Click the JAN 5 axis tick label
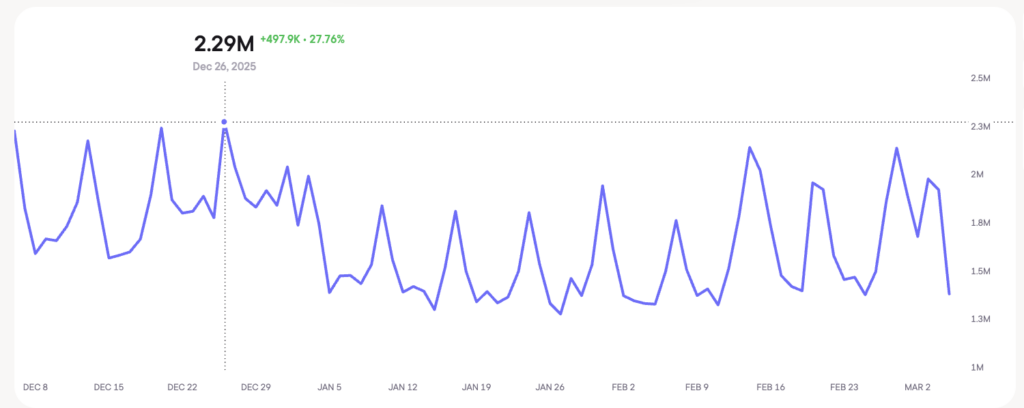Screen dimensions: 1024x408 point(330,387)
